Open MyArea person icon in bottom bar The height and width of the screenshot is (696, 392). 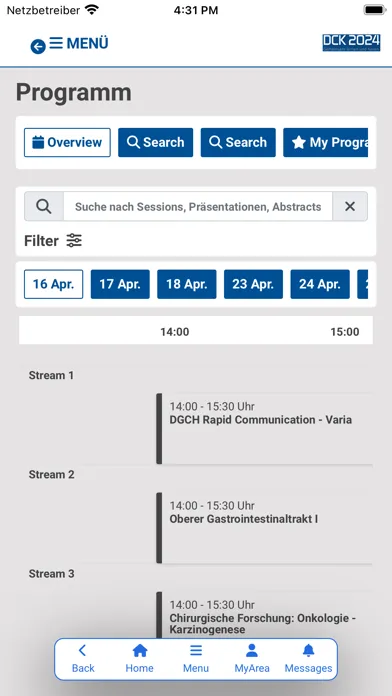(x=252, y=659)
